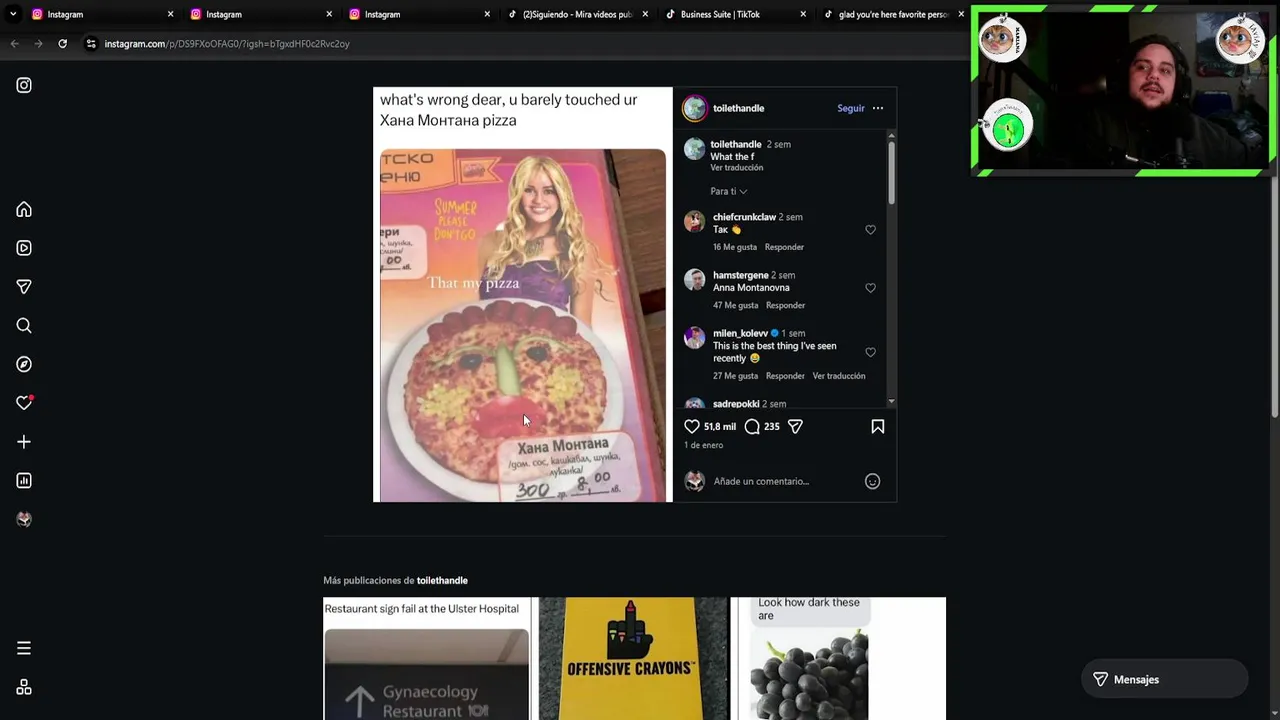This screenshot has width=1280, height=720.
Task: Open Notifications heart icon in sidebar
Action: (24, 403)
